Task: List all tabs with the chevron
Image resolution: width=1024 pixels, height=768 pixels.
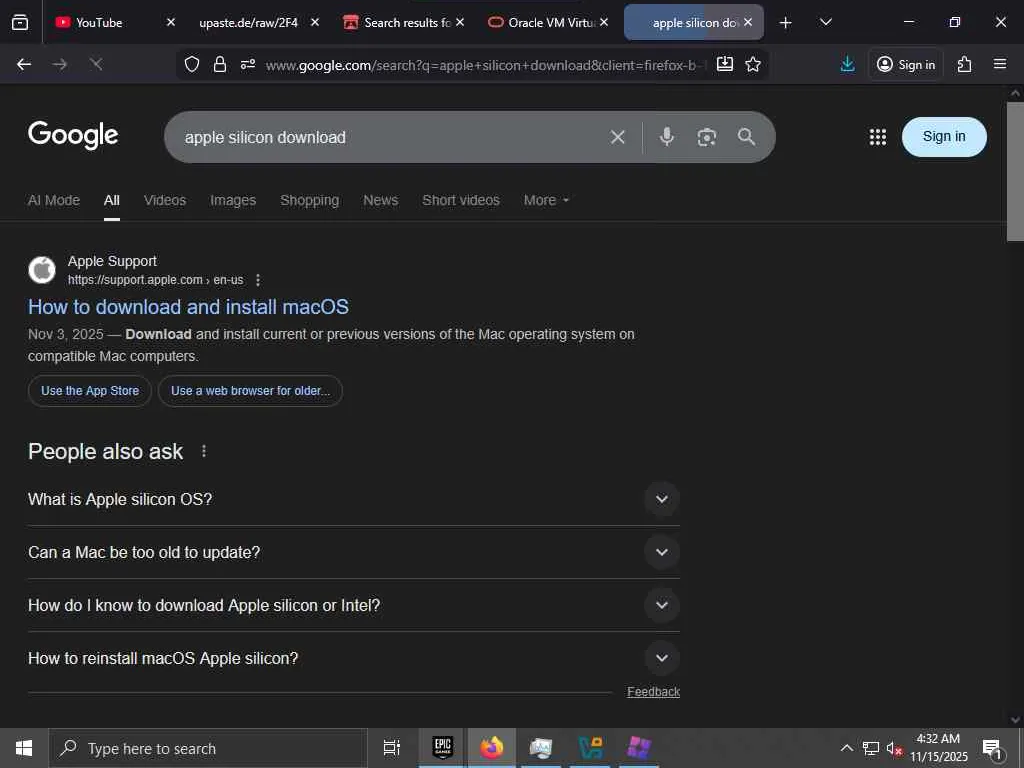Action: click(x=825, y=22)
